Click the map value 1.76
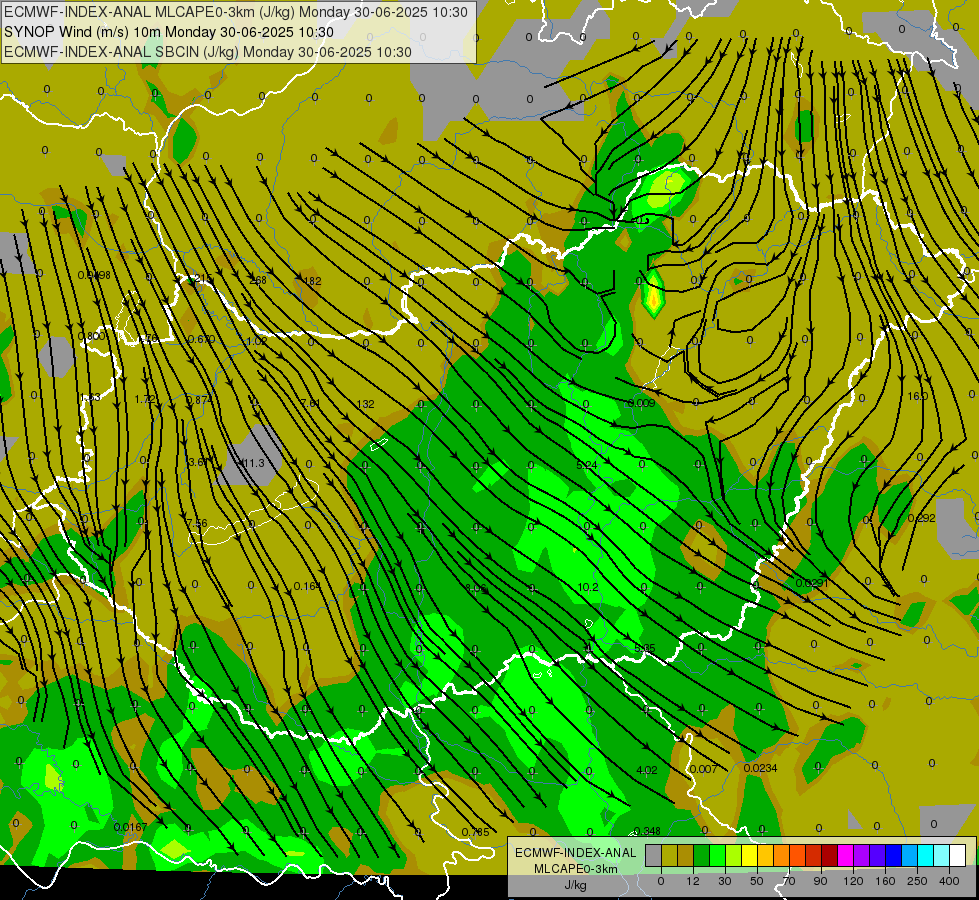The height and width of the screenshot is (900, 979). point(147,339)
